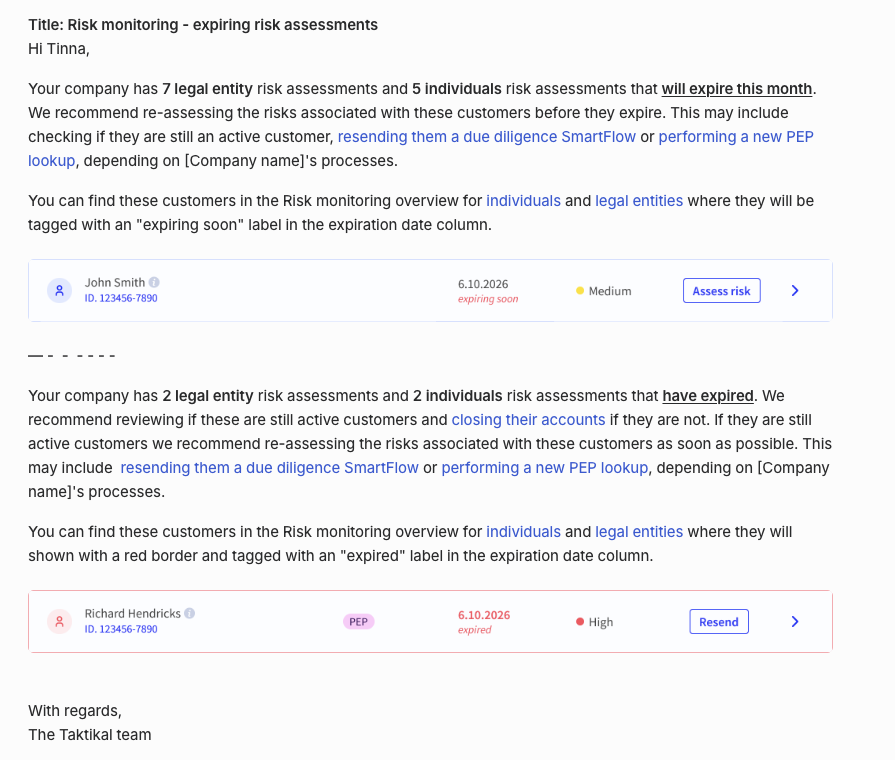Viewport: 895px width, 760px height.
Task: Click 'performing a new PEP lookup' in expired section
Action: 545,468
